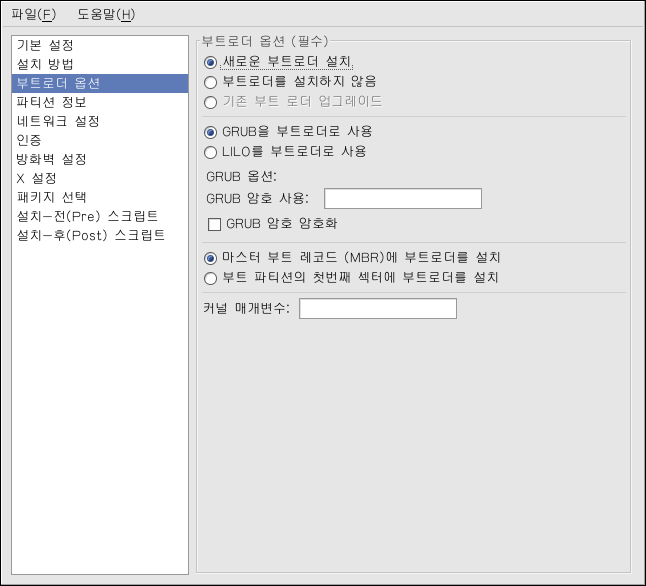
Task: Open 패키지 선택 section
Action: coord(51,197)
